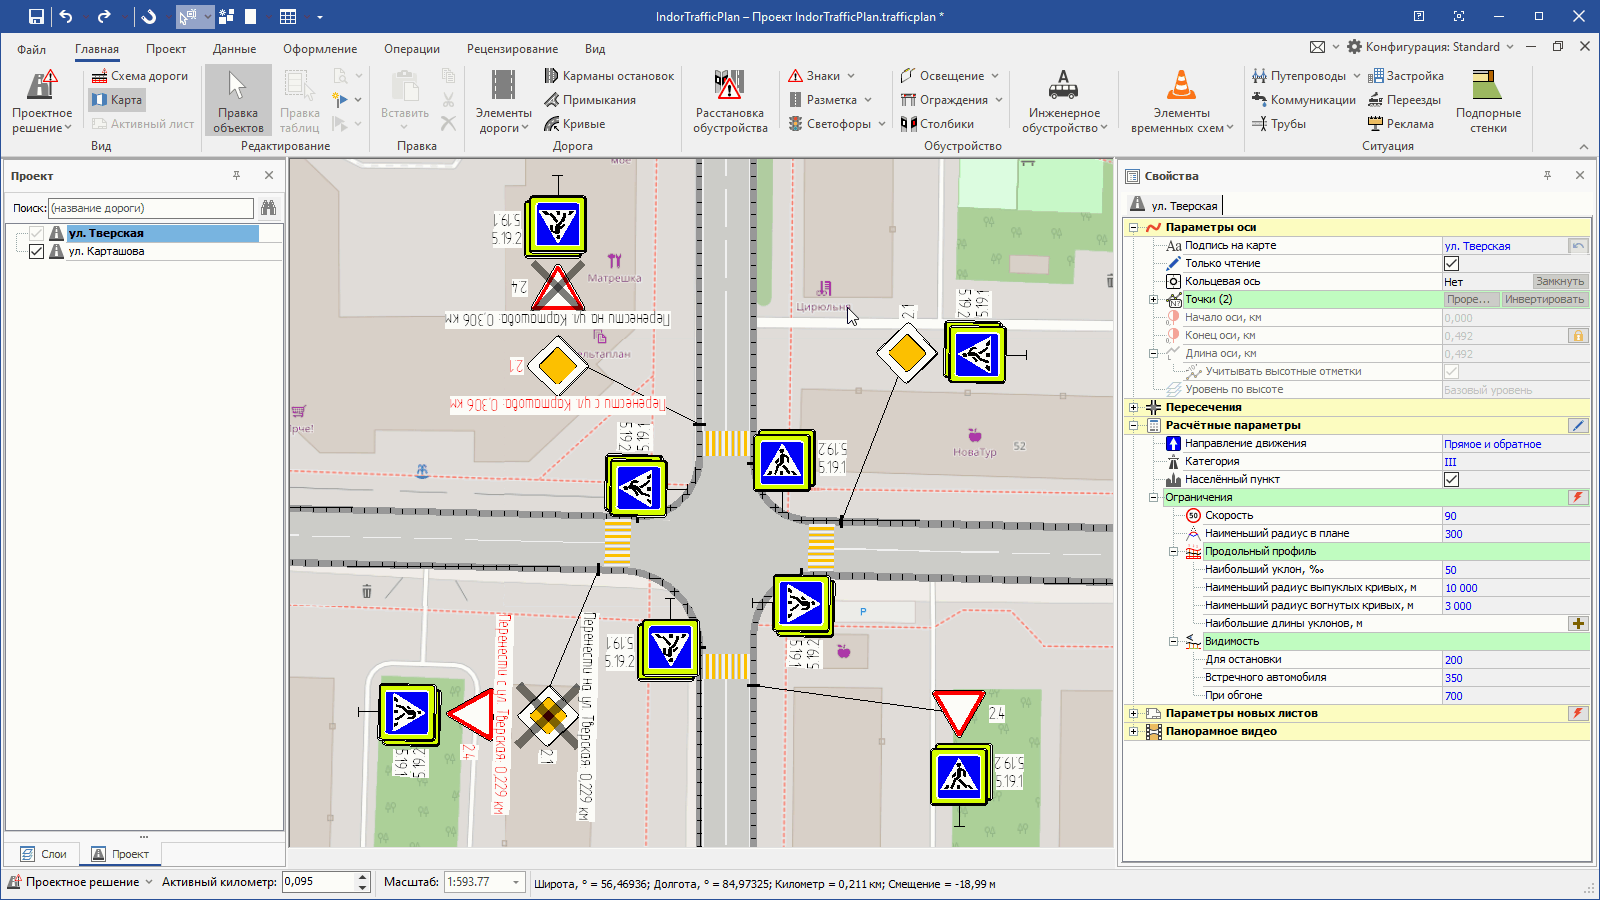
Task: Save project using the floppy disk icon
Action: (36, 16)
